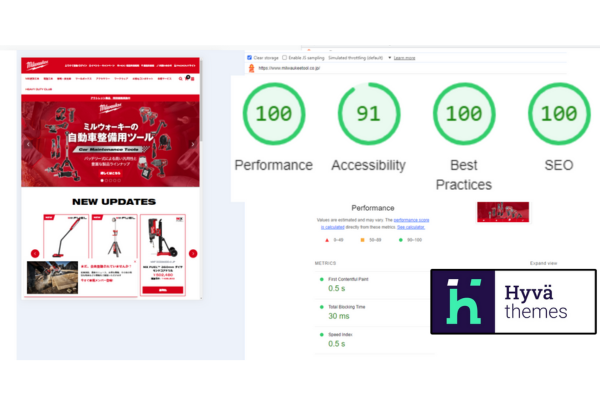Click previous arrow on New Updates carousel
Screen dimensions: 600x400
(34, 253)
